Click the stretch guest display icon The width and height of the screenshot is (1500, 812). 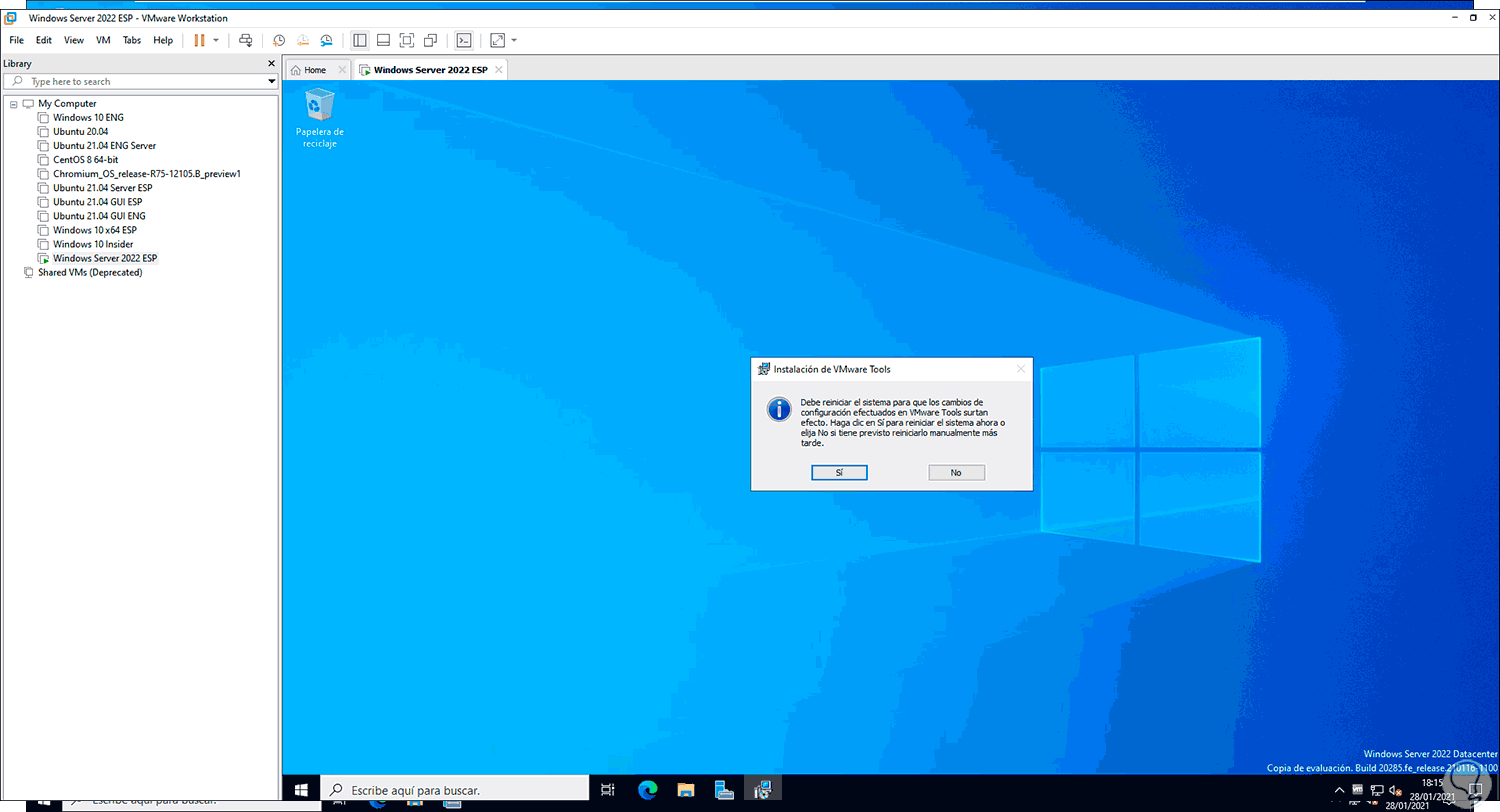[x=497, y=40]
